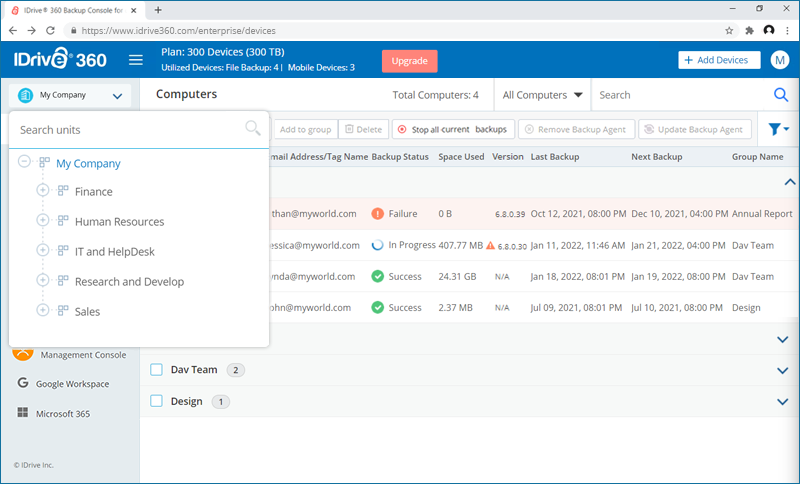The image size is (800, 484).
Task: Click Update Backup Agent button
Action: pyautogui.click(x=694, y=130)
